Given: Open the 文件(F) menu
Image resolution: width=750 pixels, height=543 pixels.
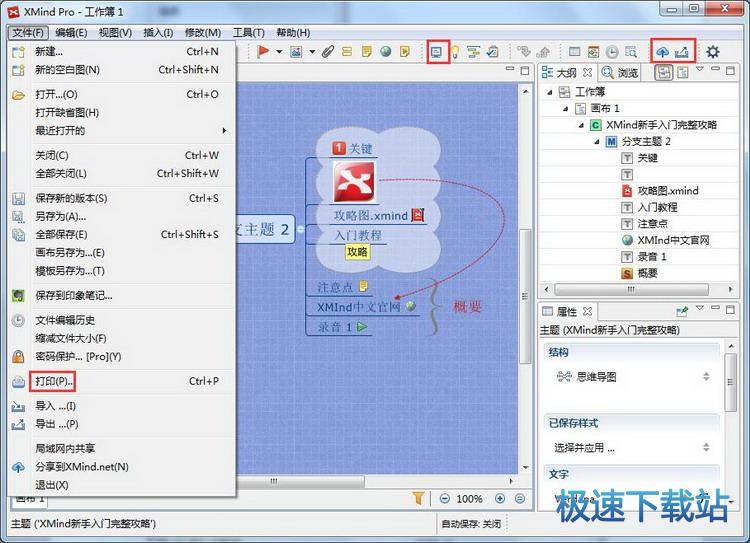Looking at the screenshot, I should point(28,33).
